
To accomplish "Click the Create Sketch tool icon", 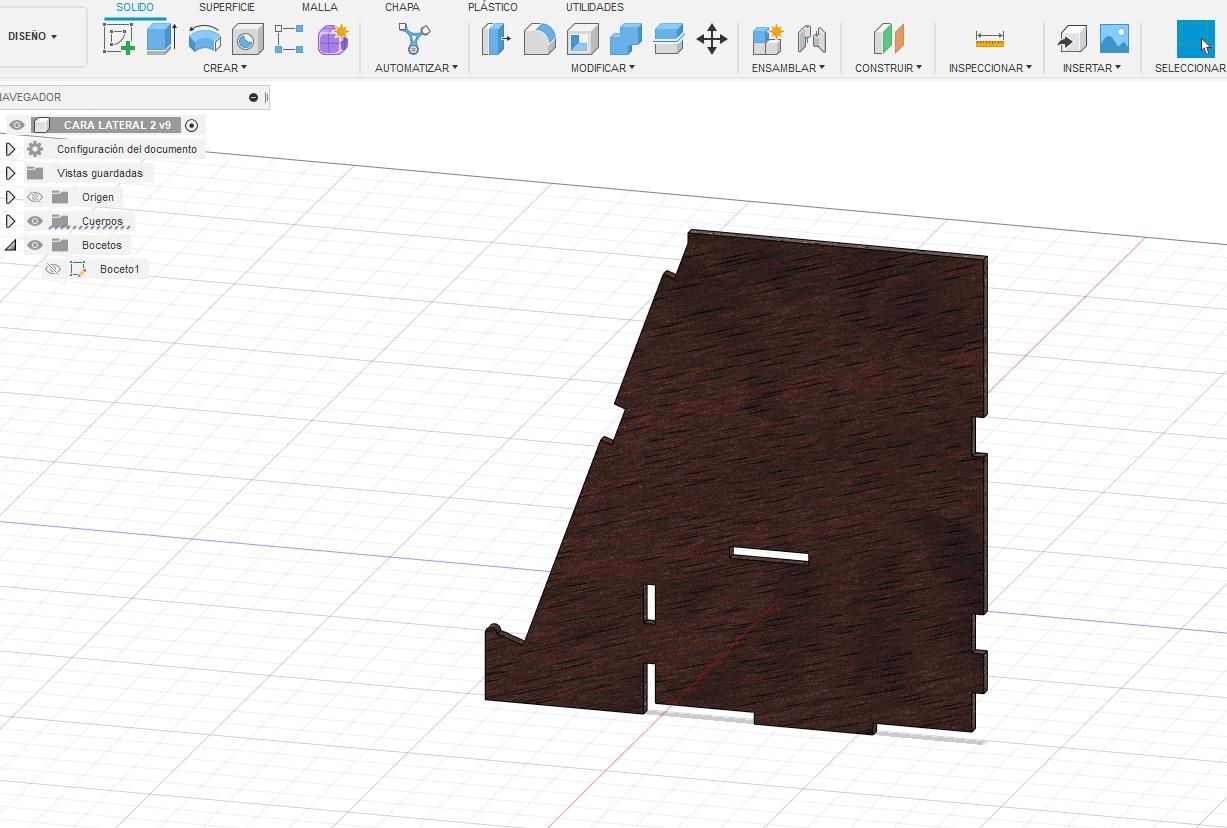I will coord(119,39).
